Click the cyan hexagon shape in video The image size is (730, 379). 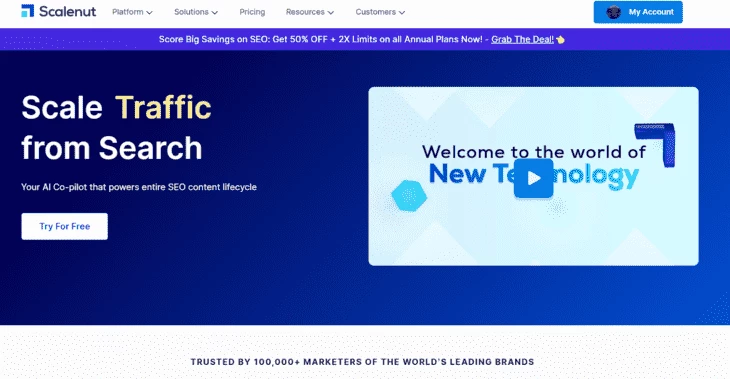point(409,196)
